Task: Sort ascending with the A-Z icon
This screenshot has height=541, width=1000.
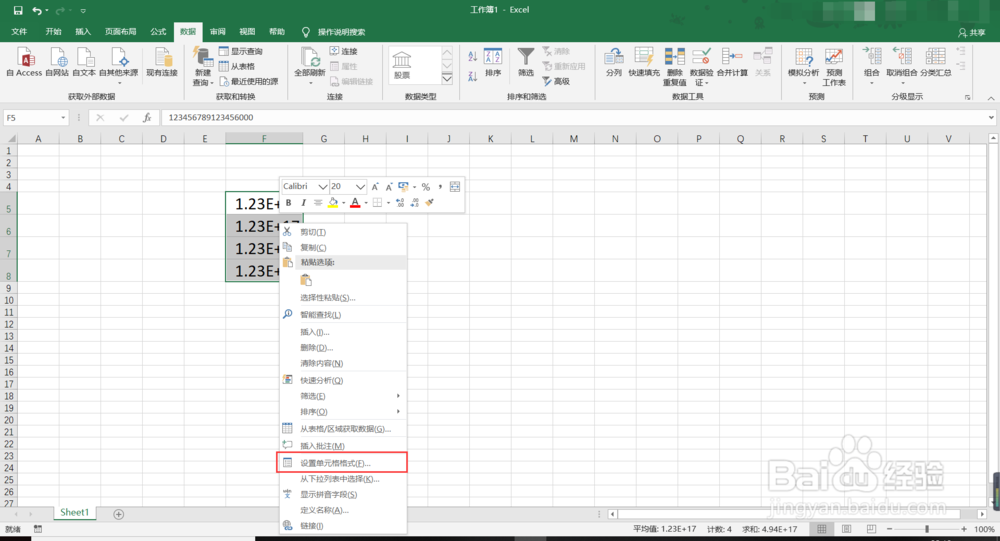Action: pyautogui.click(x=473, y=56)
